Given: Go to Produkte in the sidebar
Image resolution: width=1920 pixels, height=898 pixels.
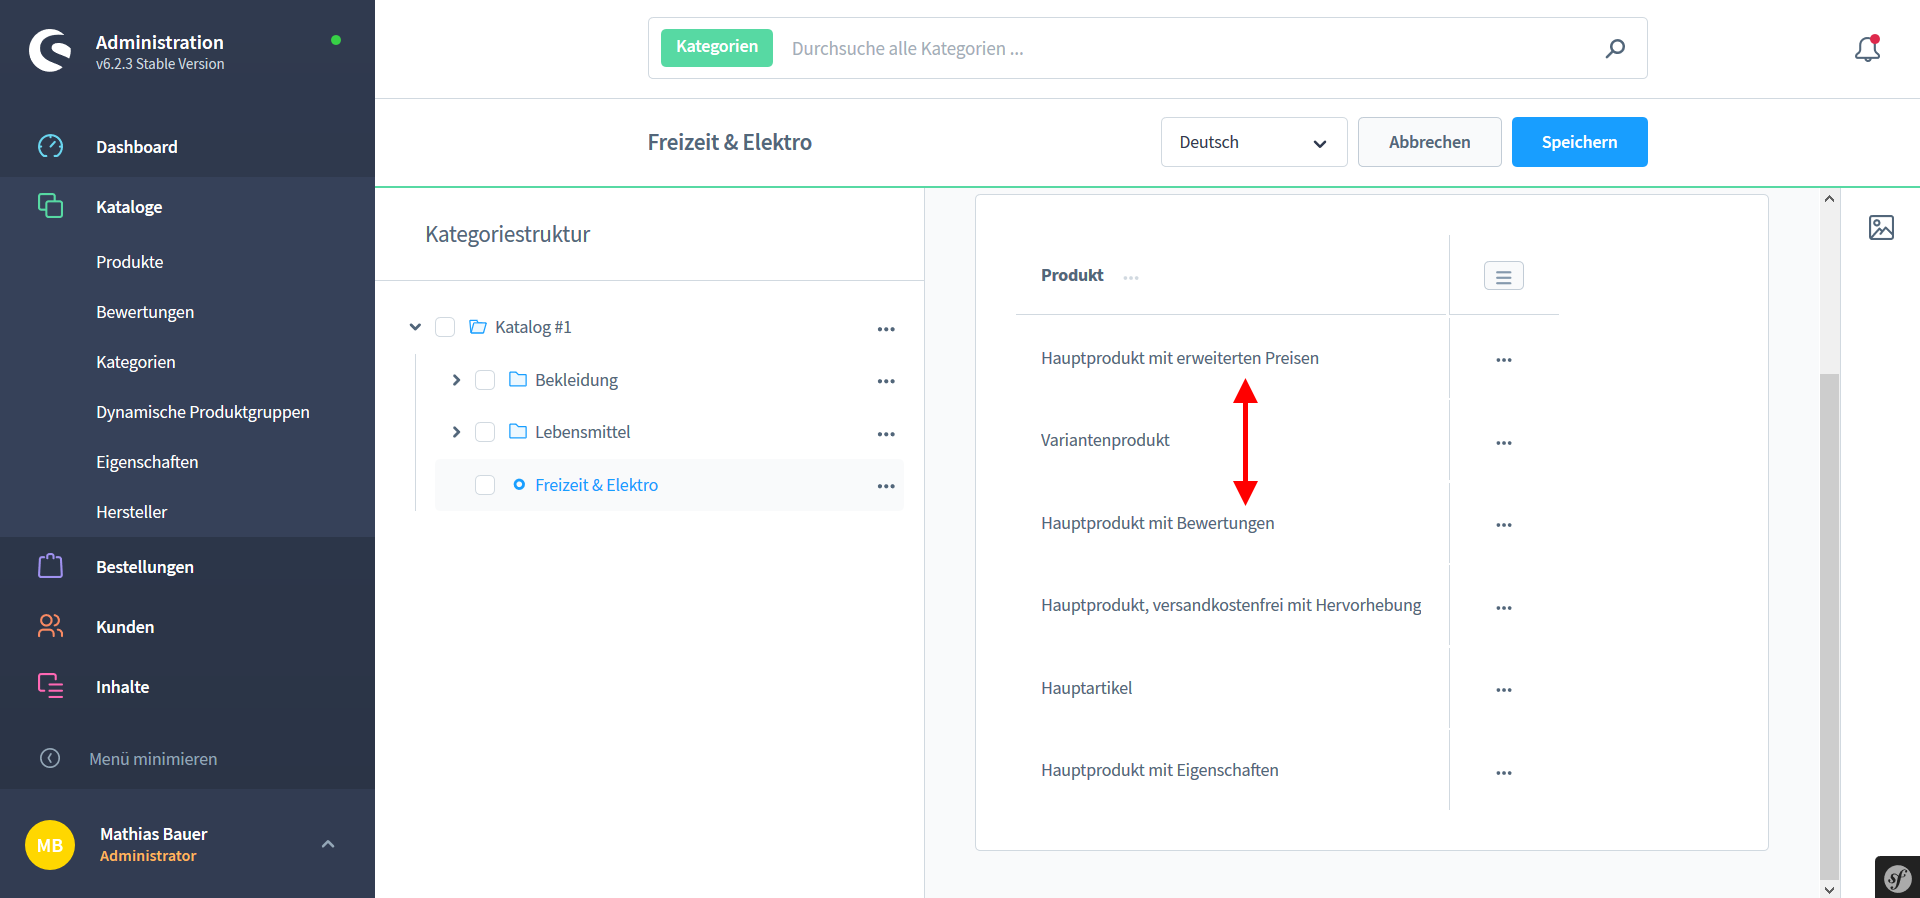Looking at the screenshot, I should pyautogui.click(x=130, y=262).
